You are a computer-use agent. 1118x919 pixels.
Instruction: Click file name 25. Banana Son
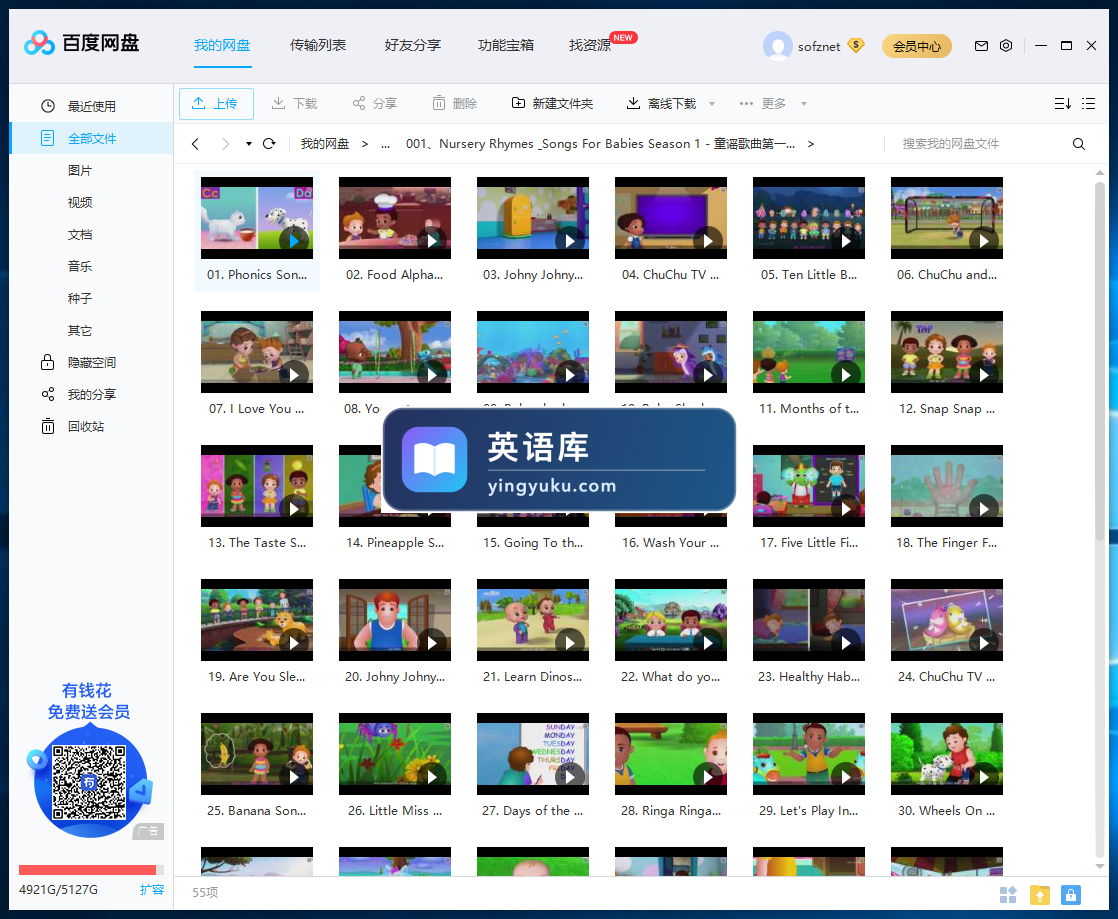tap(257, 811)
